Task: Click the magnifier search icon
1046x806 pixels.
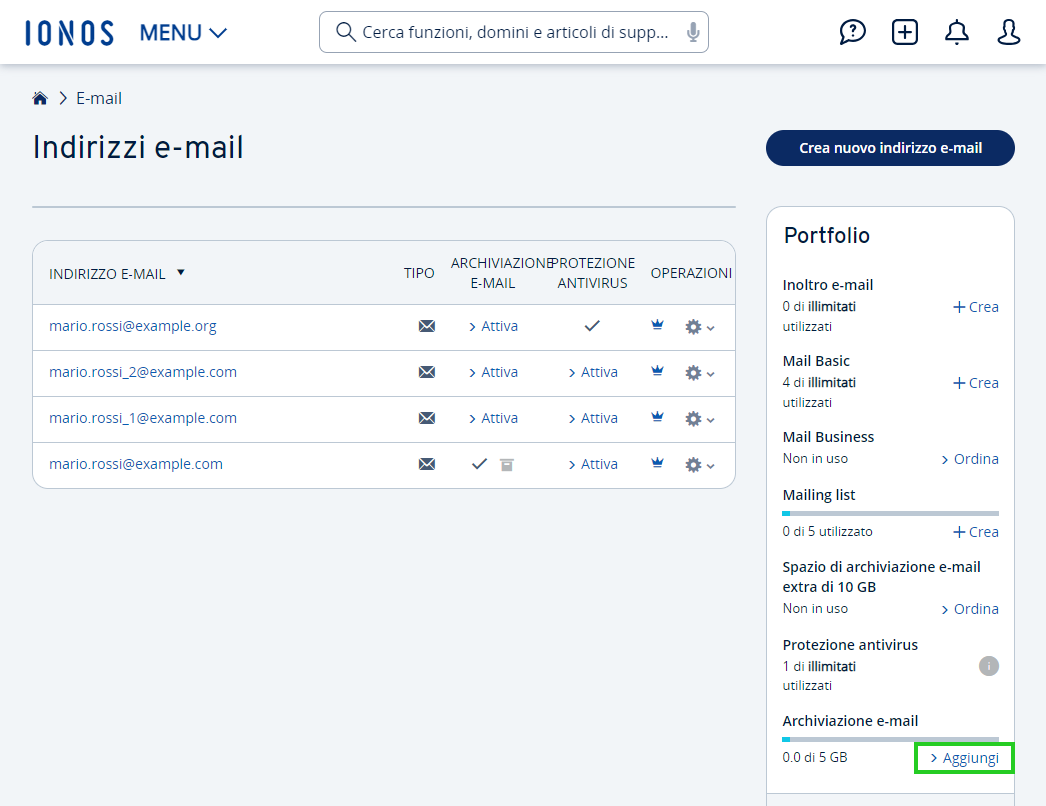Action: pos(345,32)
